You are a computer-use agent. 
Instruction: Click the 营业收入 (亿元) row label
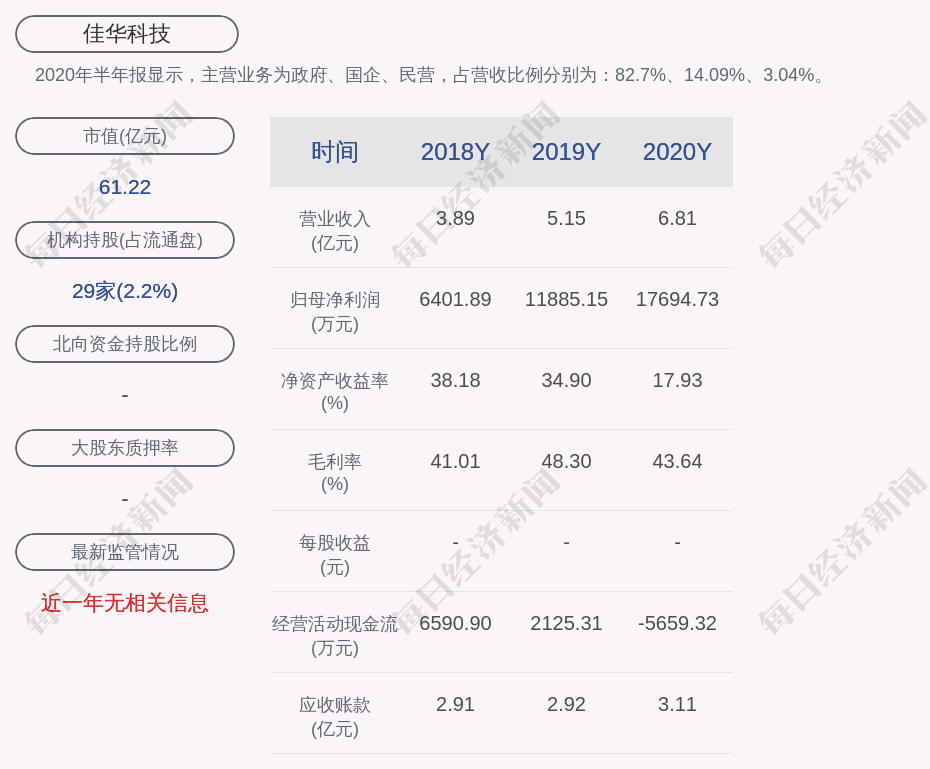click(335, 231)
